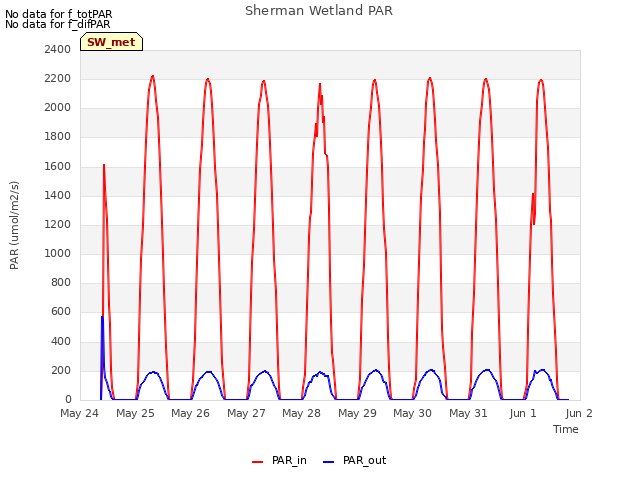Screen dimensions: 640x480
Task: Click the May 29 x-axis tick label
Action: point(358,413)
